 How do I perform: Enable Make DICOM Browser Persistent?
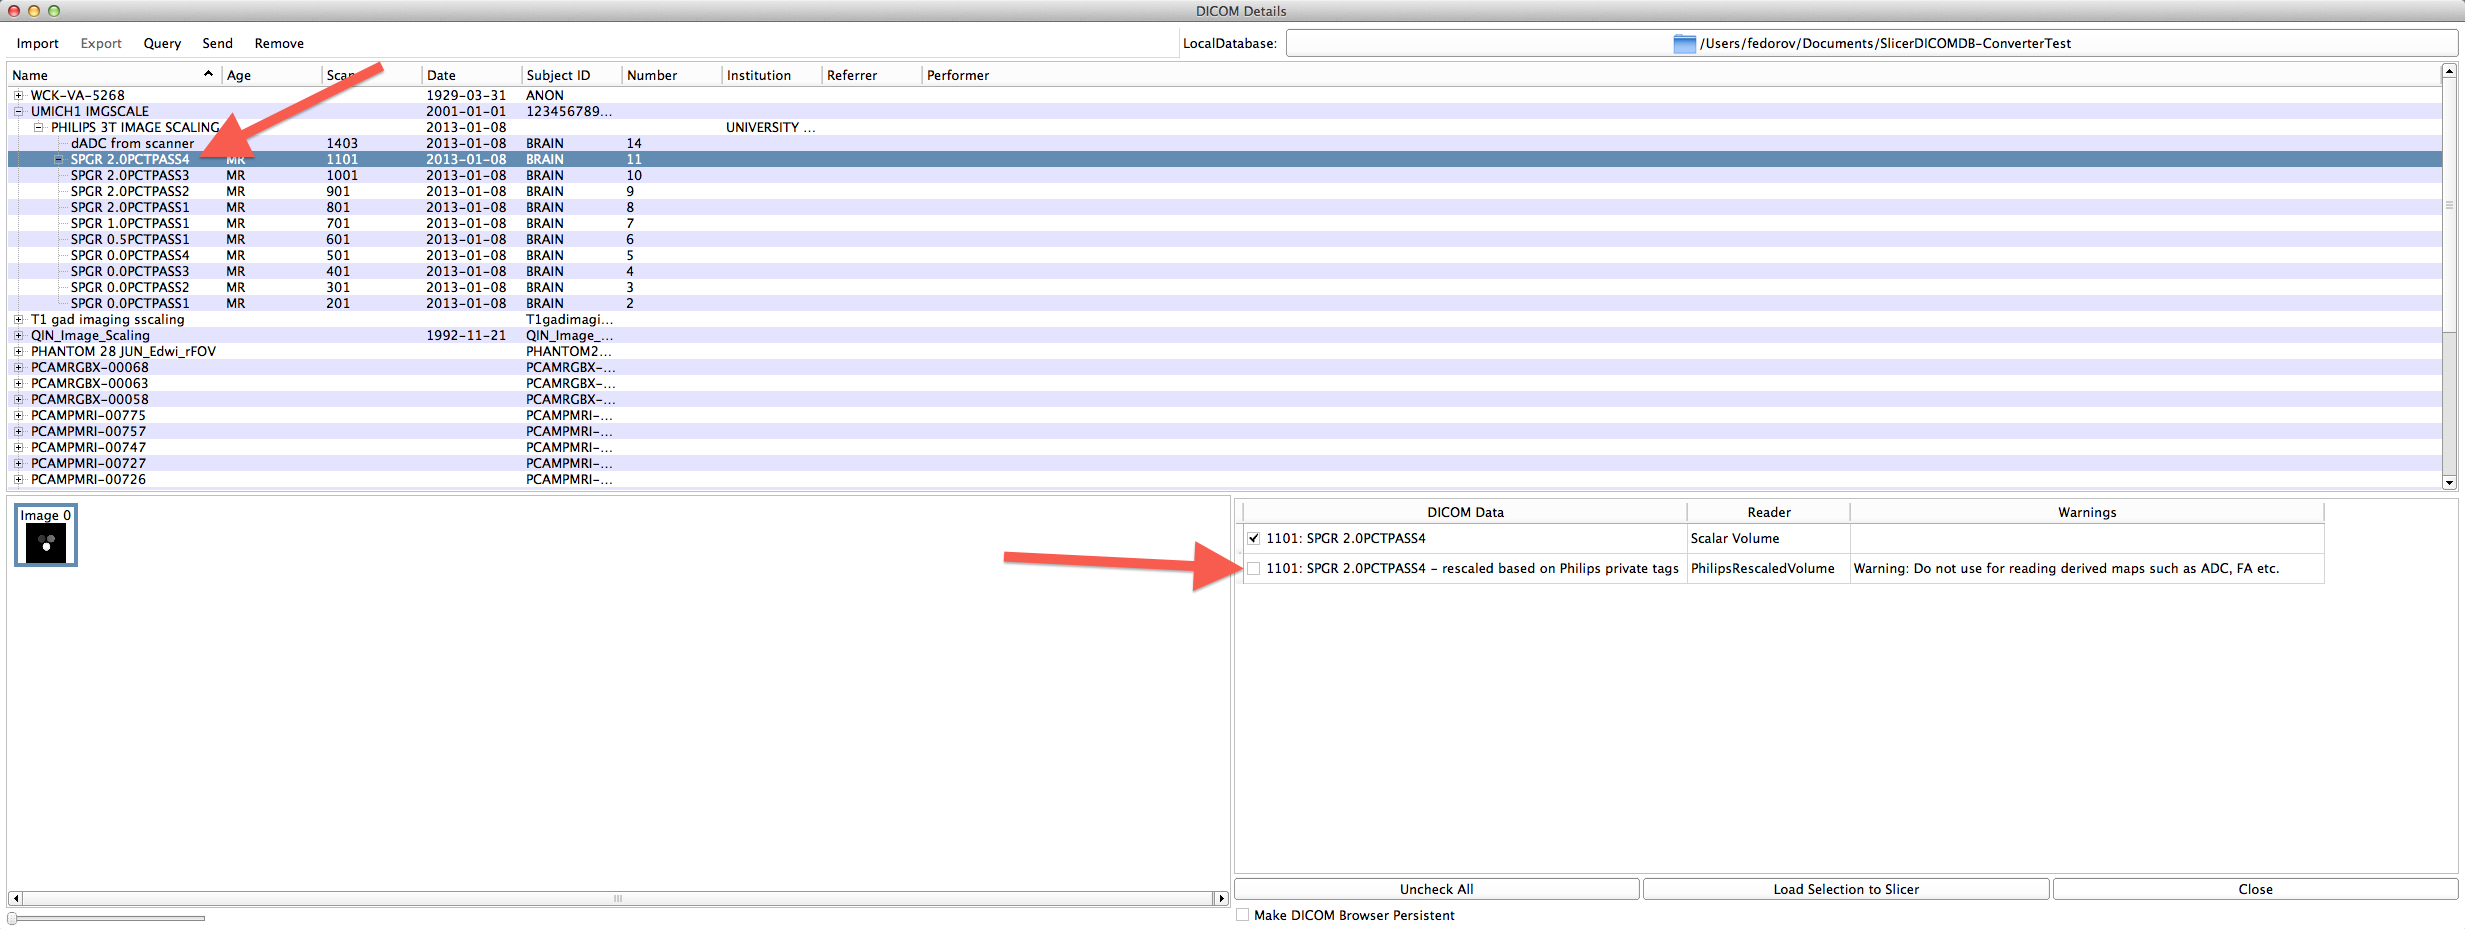[x=1243, y=915]
